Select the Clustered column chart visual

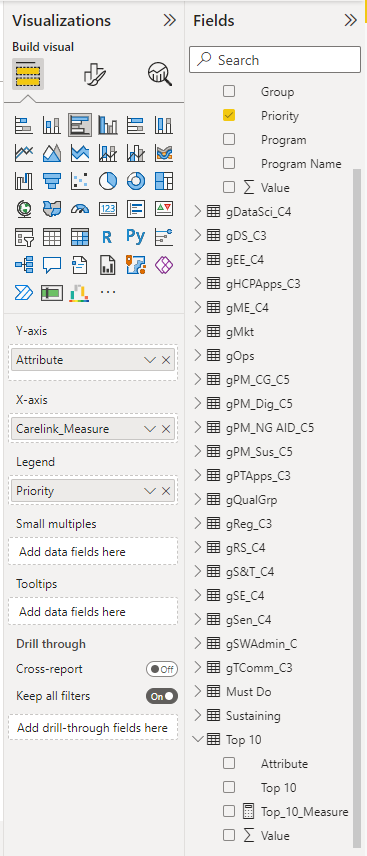(108, 125)
